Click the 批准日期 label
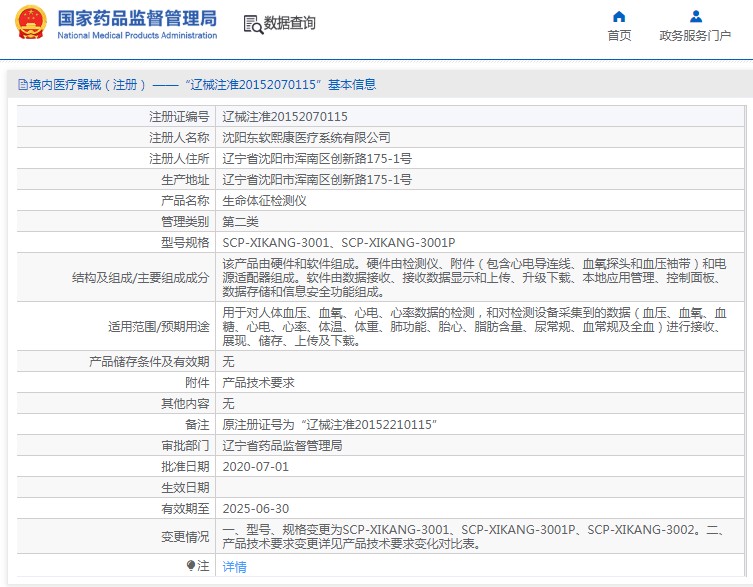753x587 pixels. click(185, 467)
